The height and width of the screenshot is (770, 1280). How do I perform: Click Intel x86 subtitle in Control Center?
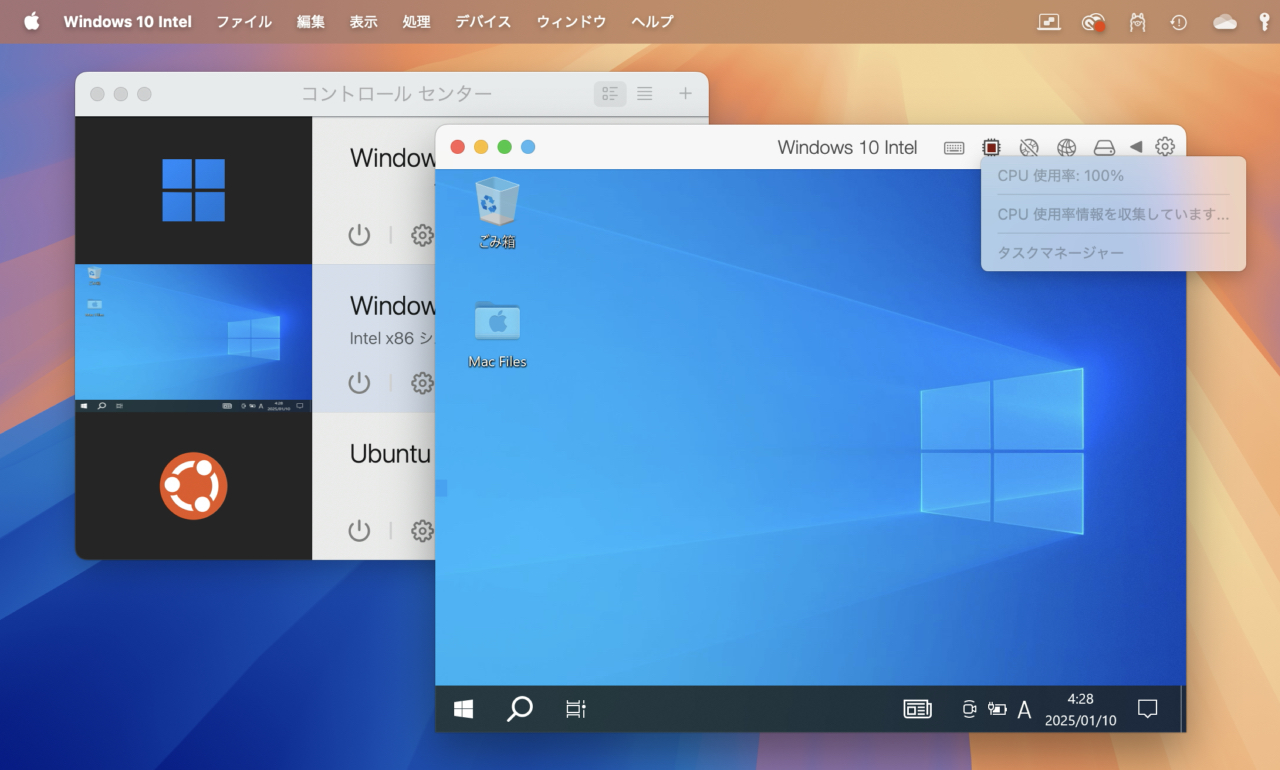392,338
